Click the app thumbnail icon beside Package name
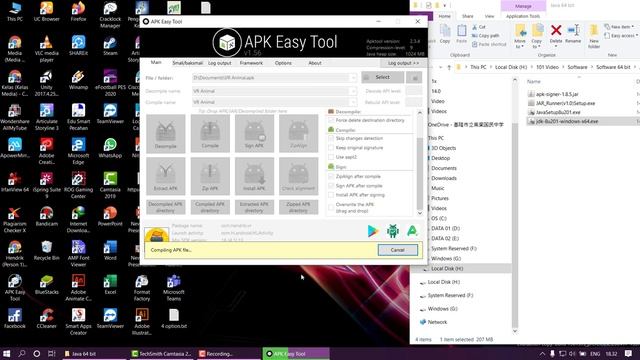 pos(156,235)
